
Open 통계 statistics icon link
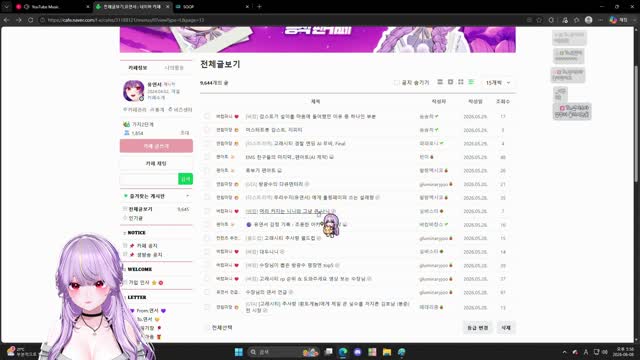pyautogui.click(x=157, y=110)
